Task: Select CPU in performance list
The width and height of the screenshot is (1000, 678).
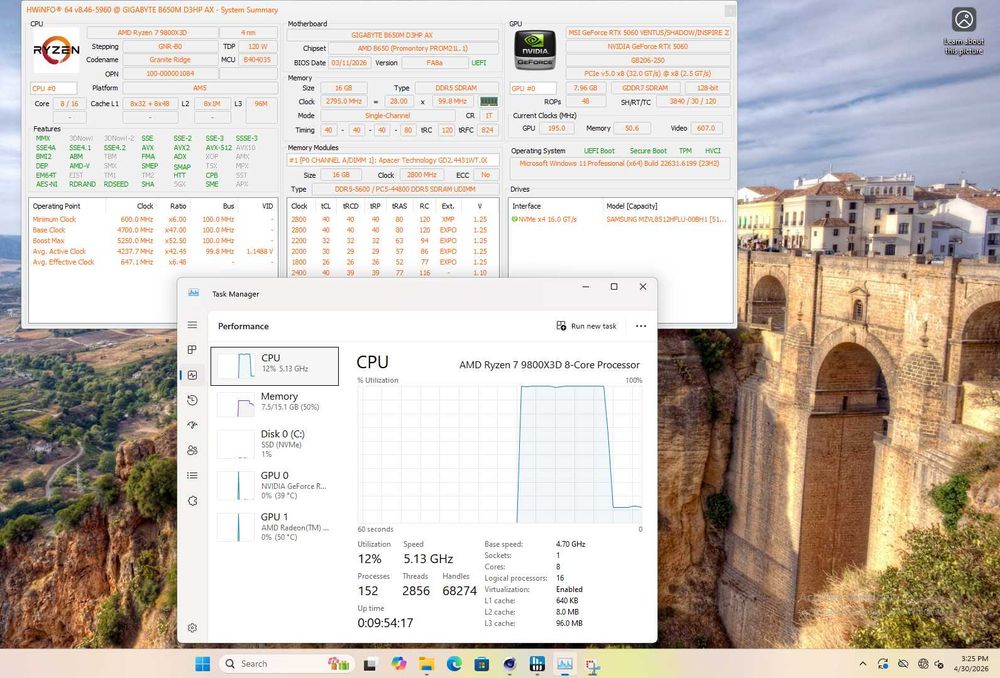Action: coord(274,366)
